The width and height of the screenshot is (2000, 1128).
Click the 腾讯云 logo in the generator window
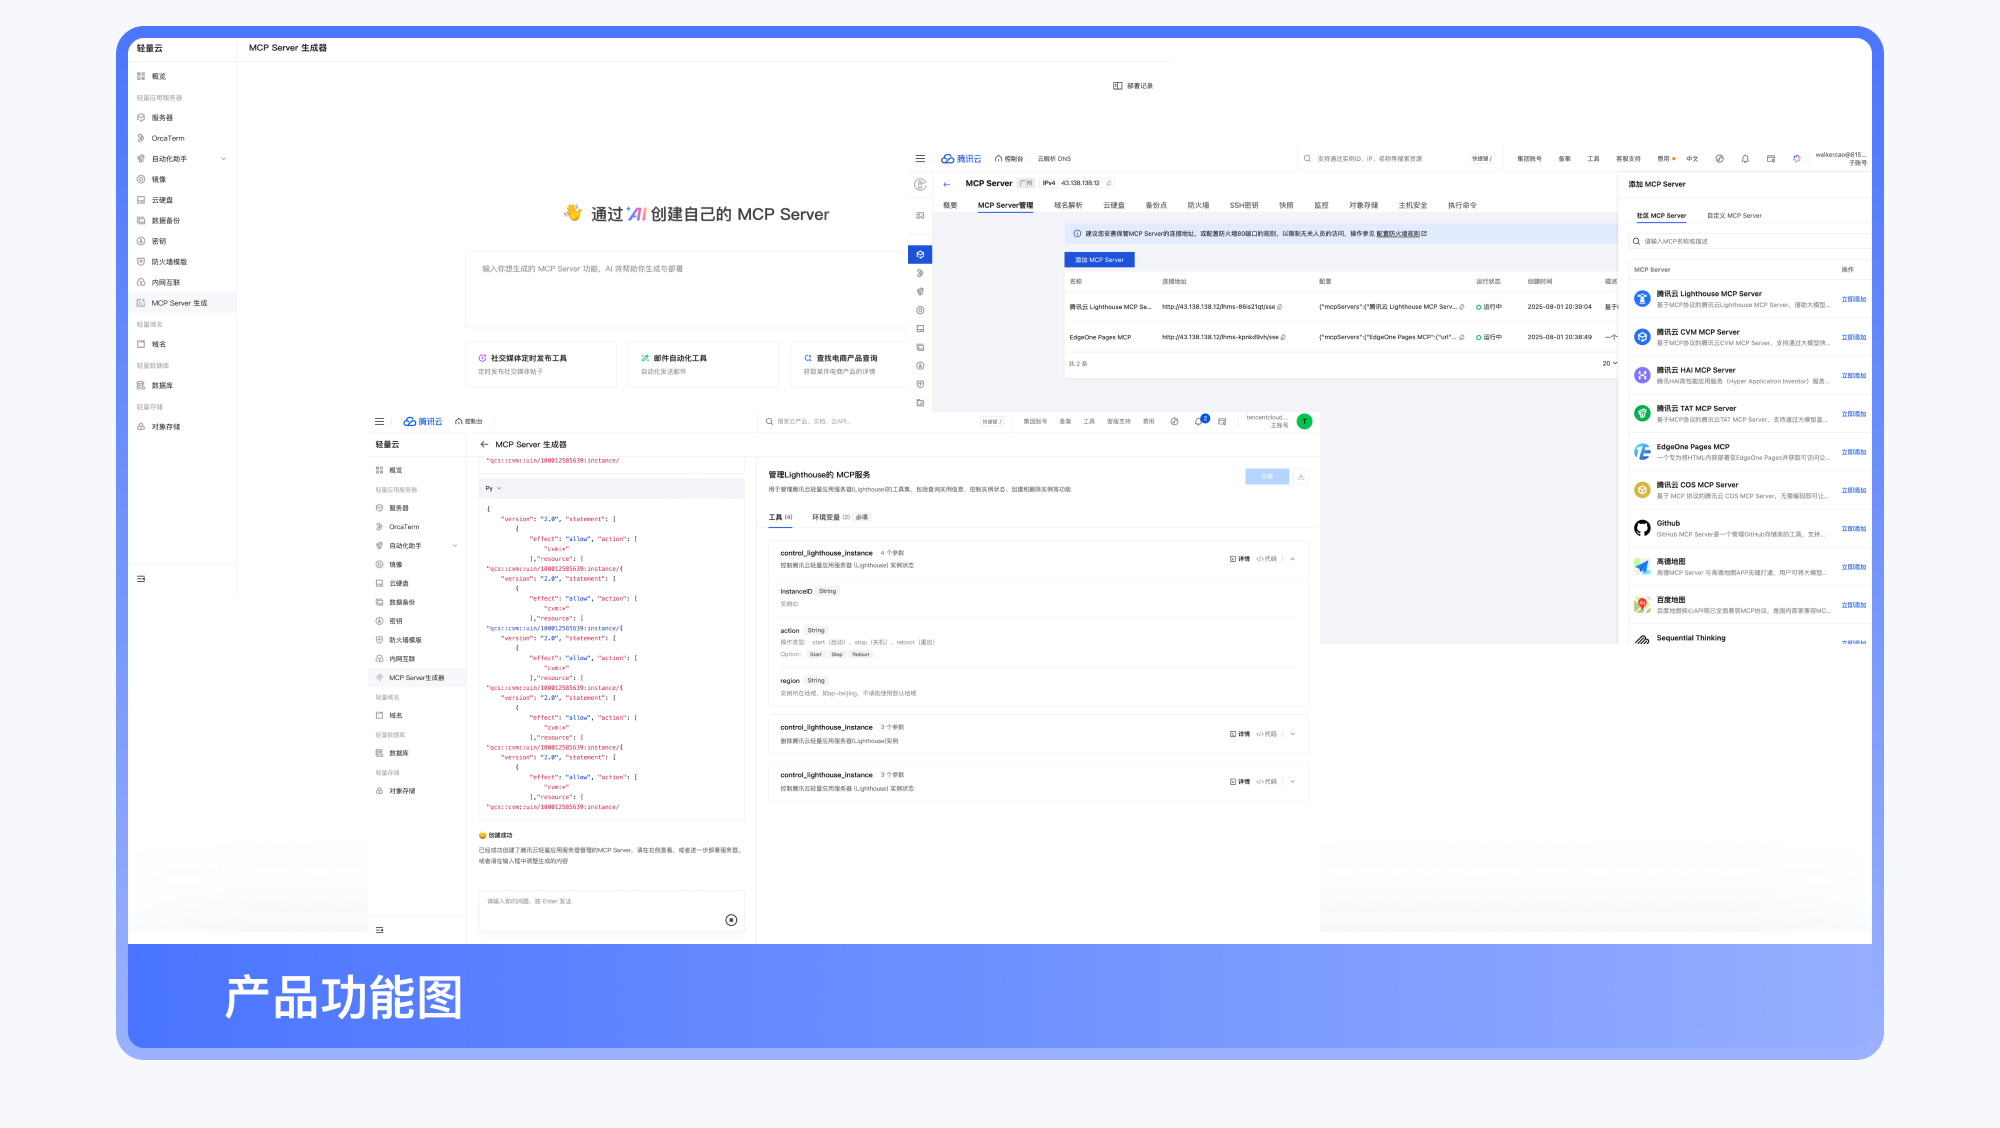click(x=423, y=422)
